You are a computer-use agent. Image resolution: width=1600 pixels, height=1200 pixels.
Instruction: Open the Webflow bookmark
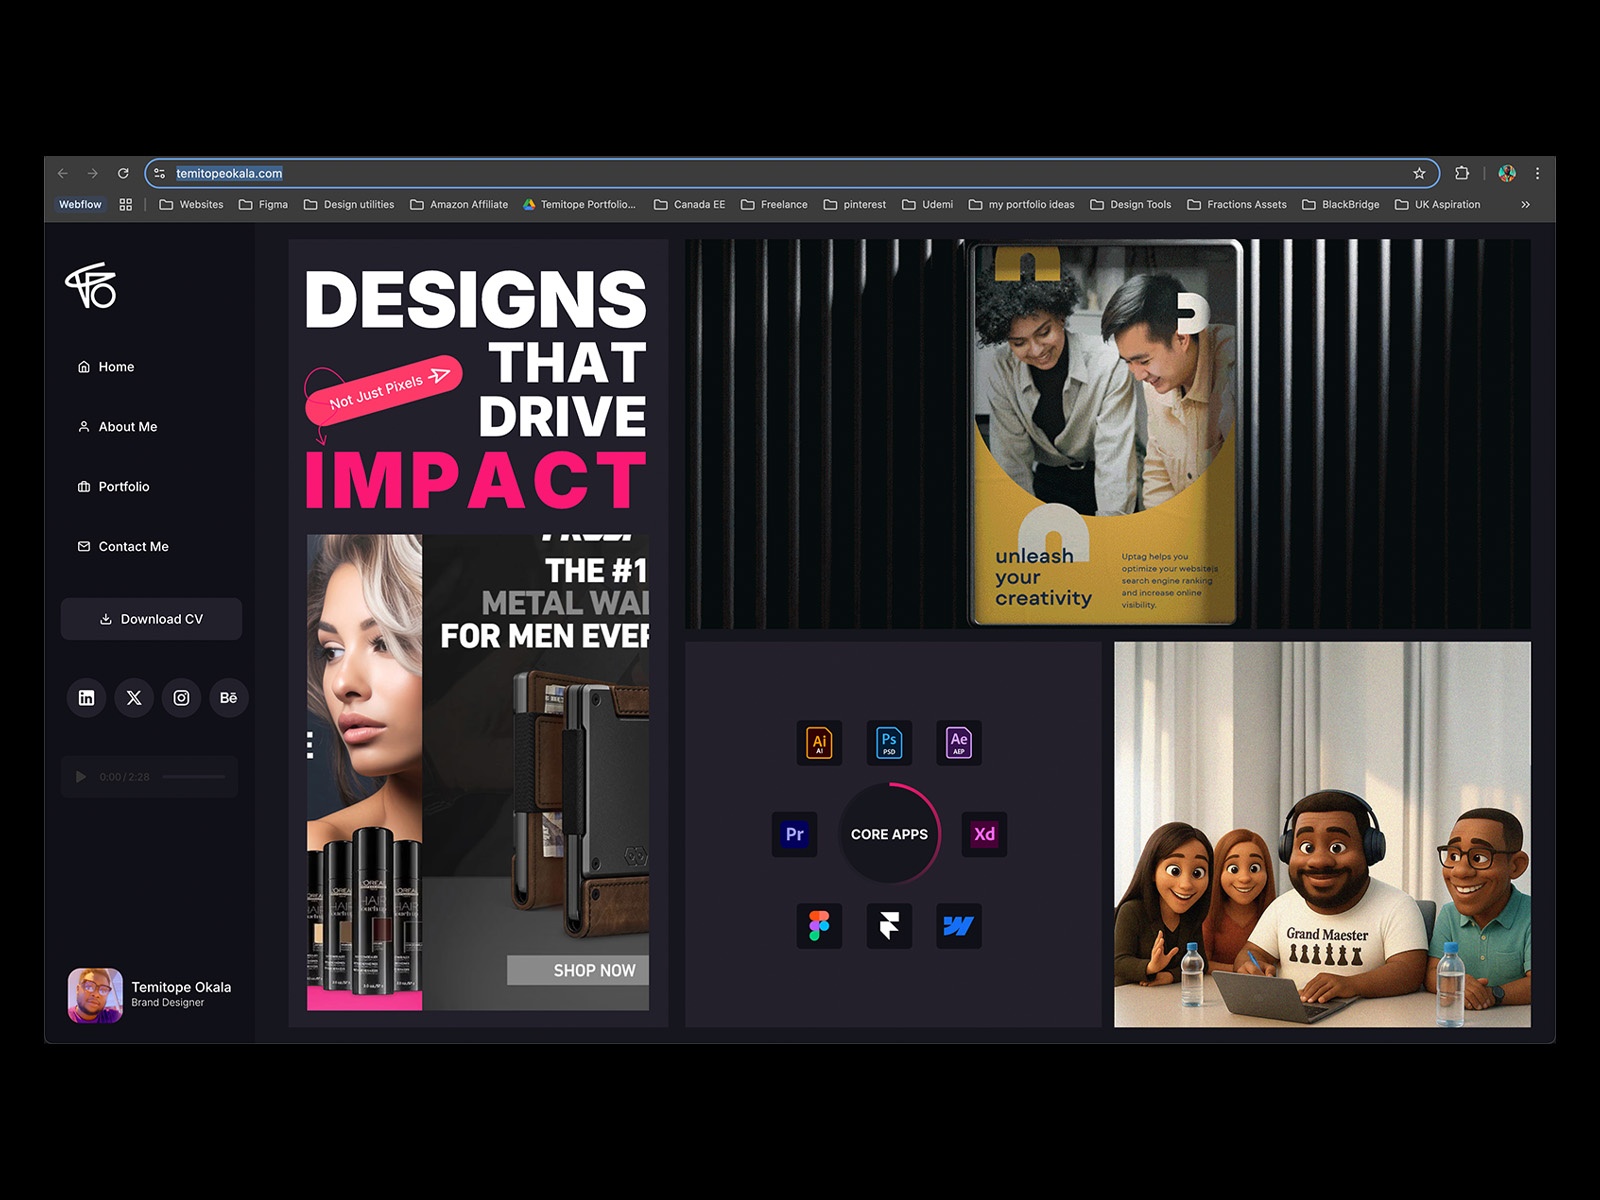pos(80,204)
